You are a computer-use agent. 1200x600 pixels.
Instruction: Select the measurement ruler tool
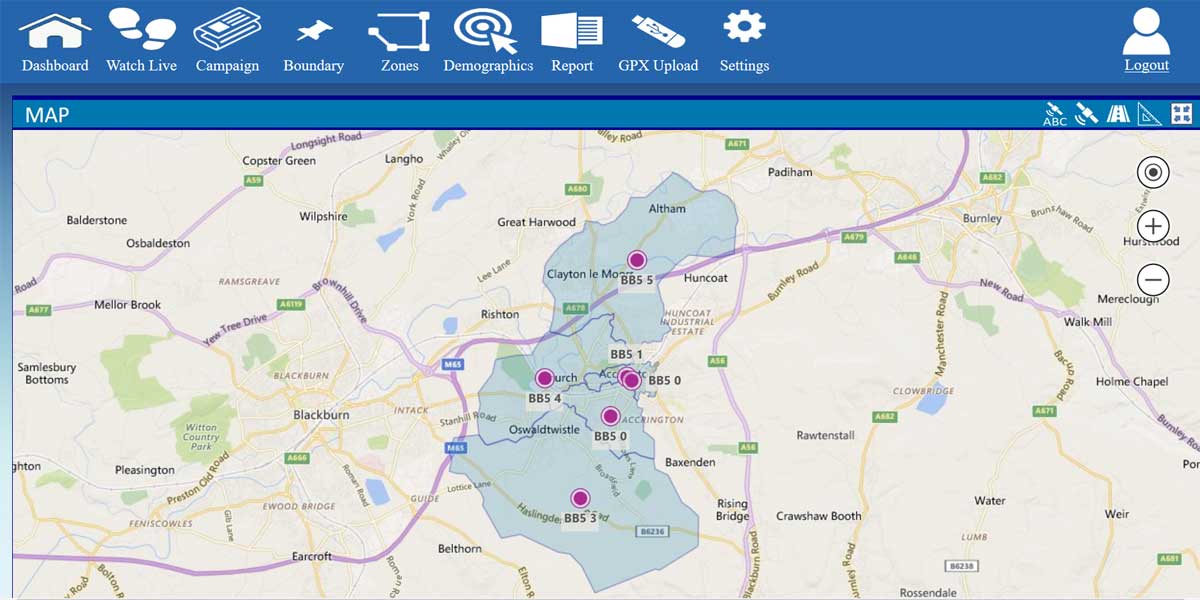pyautogui.click(x=1148, y=112)
